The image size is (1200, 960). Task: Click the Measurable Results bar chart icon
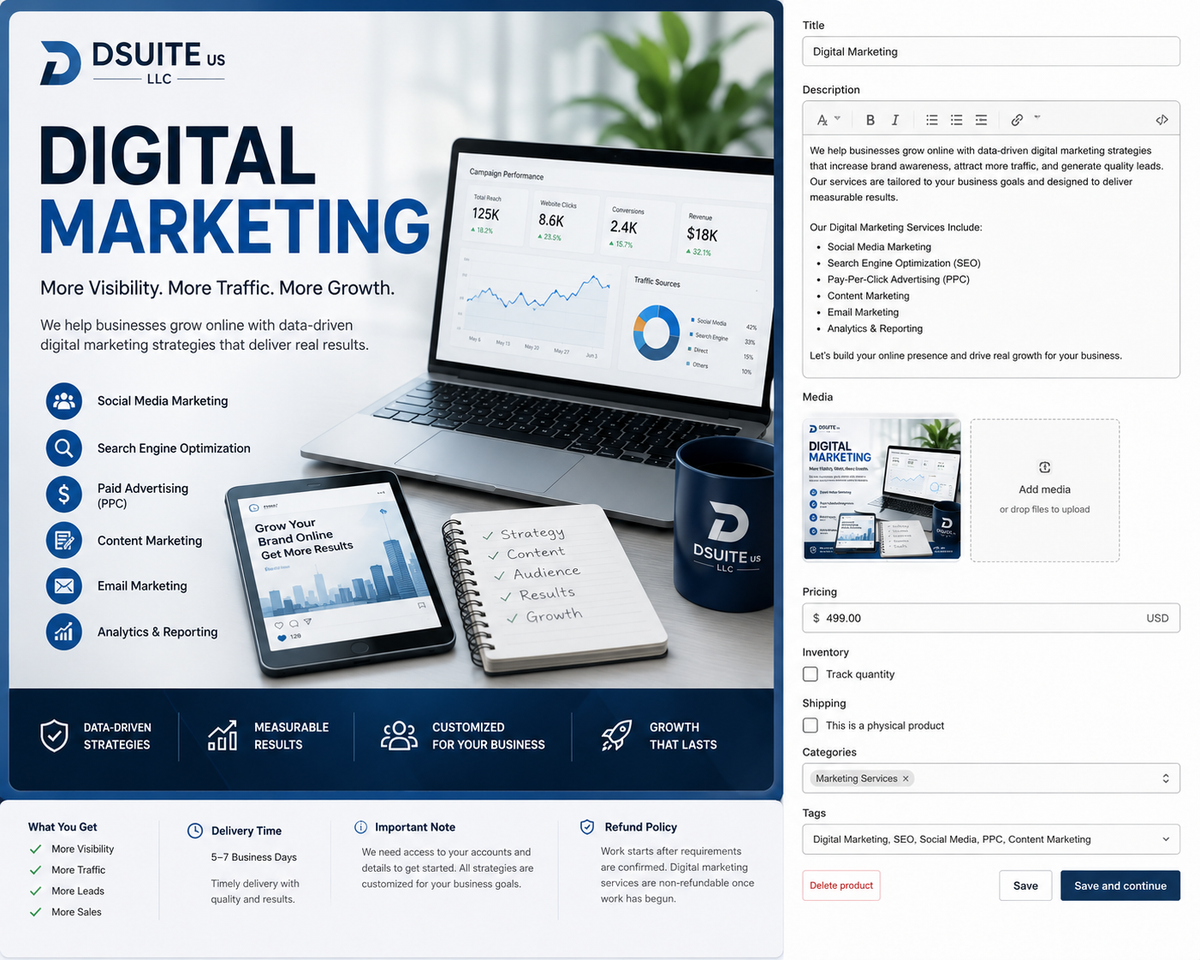[222, 735]
